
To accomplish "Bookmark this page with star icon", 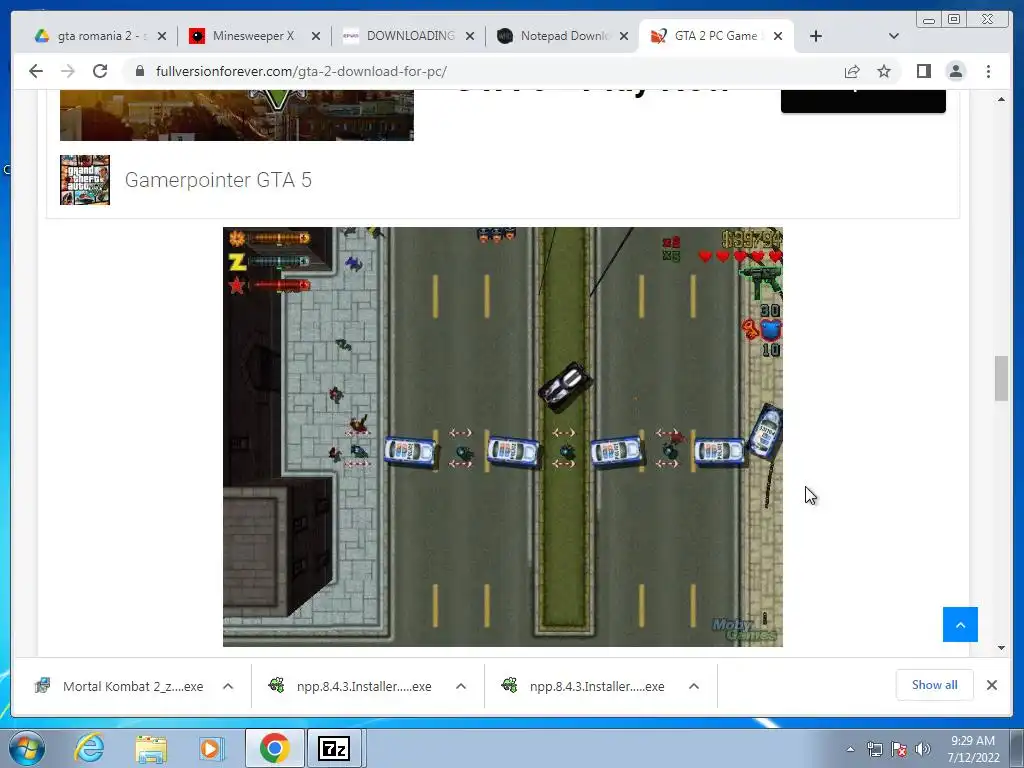I will [884, 71].
